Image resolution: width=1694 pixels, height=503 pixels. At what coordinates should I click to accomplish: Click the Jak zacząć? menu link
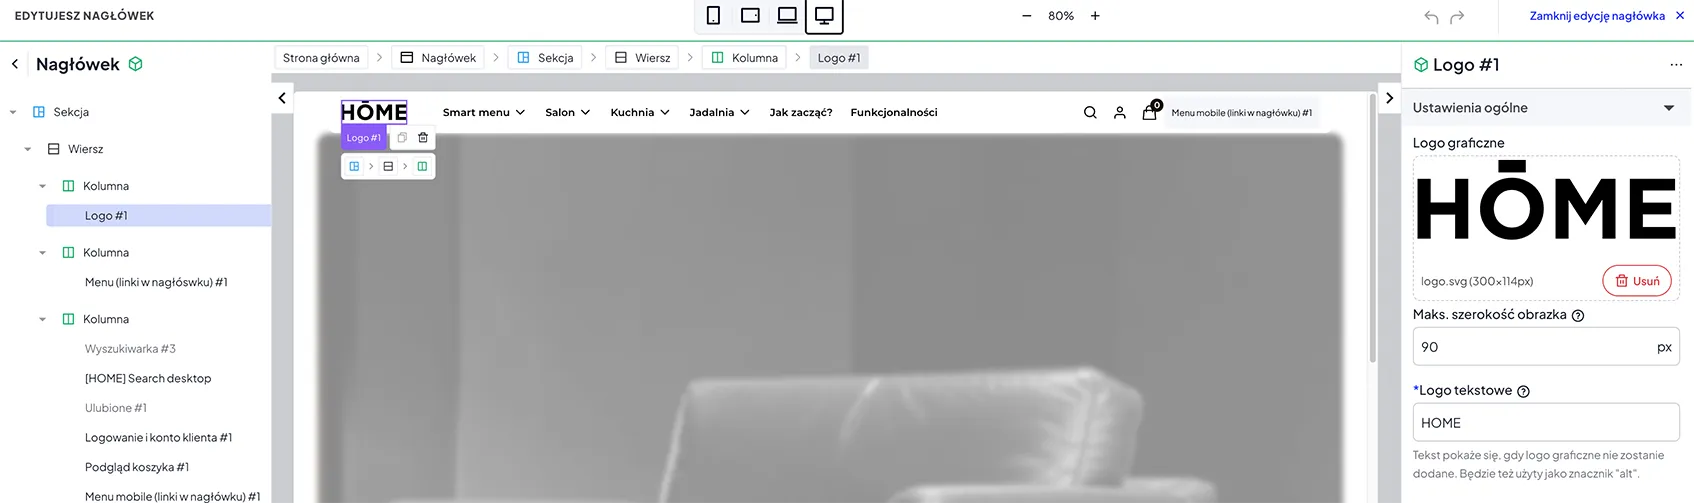pyautogui.click(x=801, y=112)
